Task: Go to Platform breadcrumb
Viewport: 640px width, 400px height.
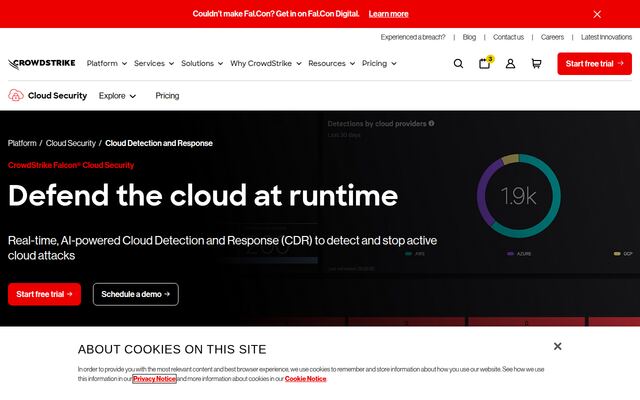Action: coord(22,143)
